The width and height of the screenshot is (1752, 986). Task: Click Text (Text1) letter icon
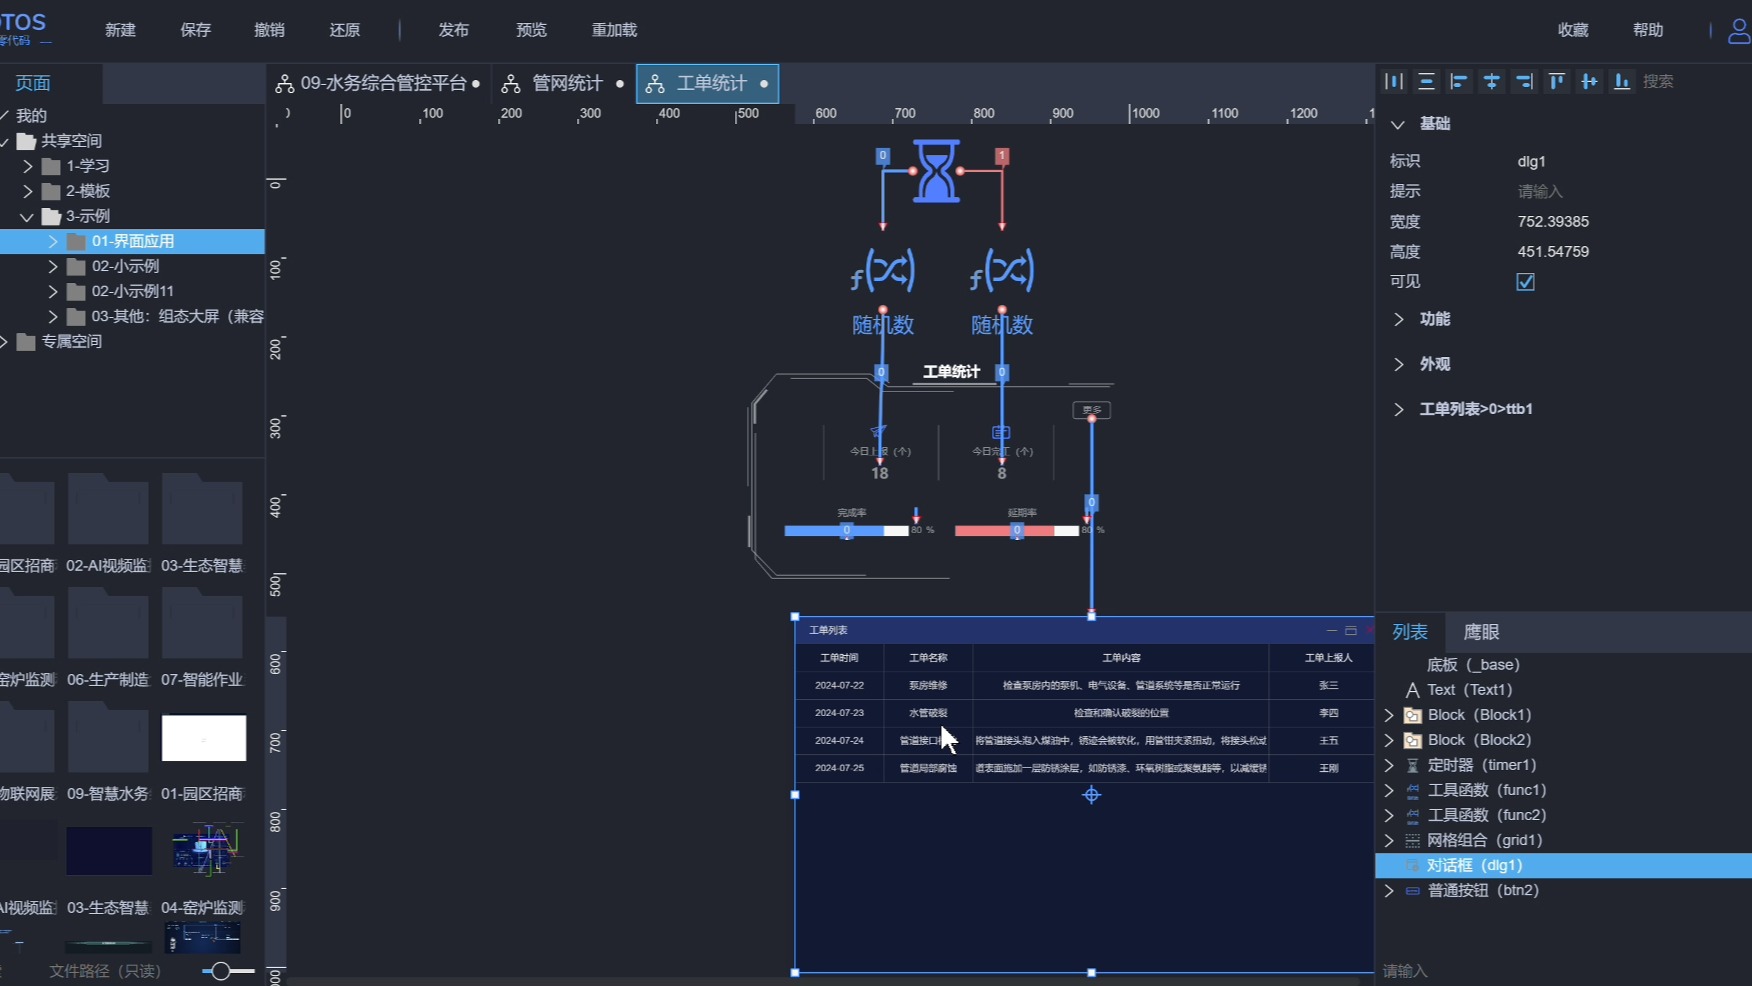click(x=1413, y=690)
